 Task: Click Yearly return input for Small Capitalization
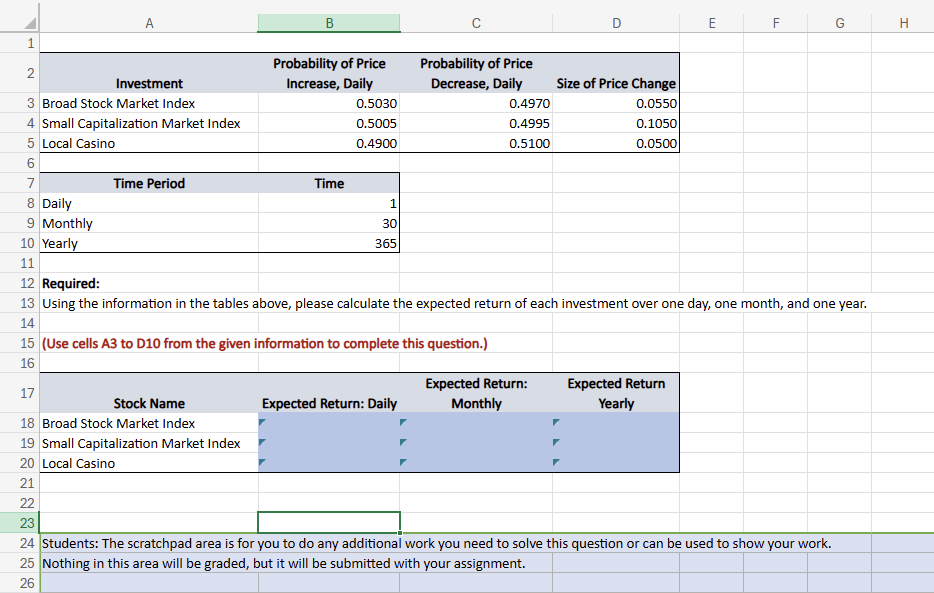click(x=616, y=443)
